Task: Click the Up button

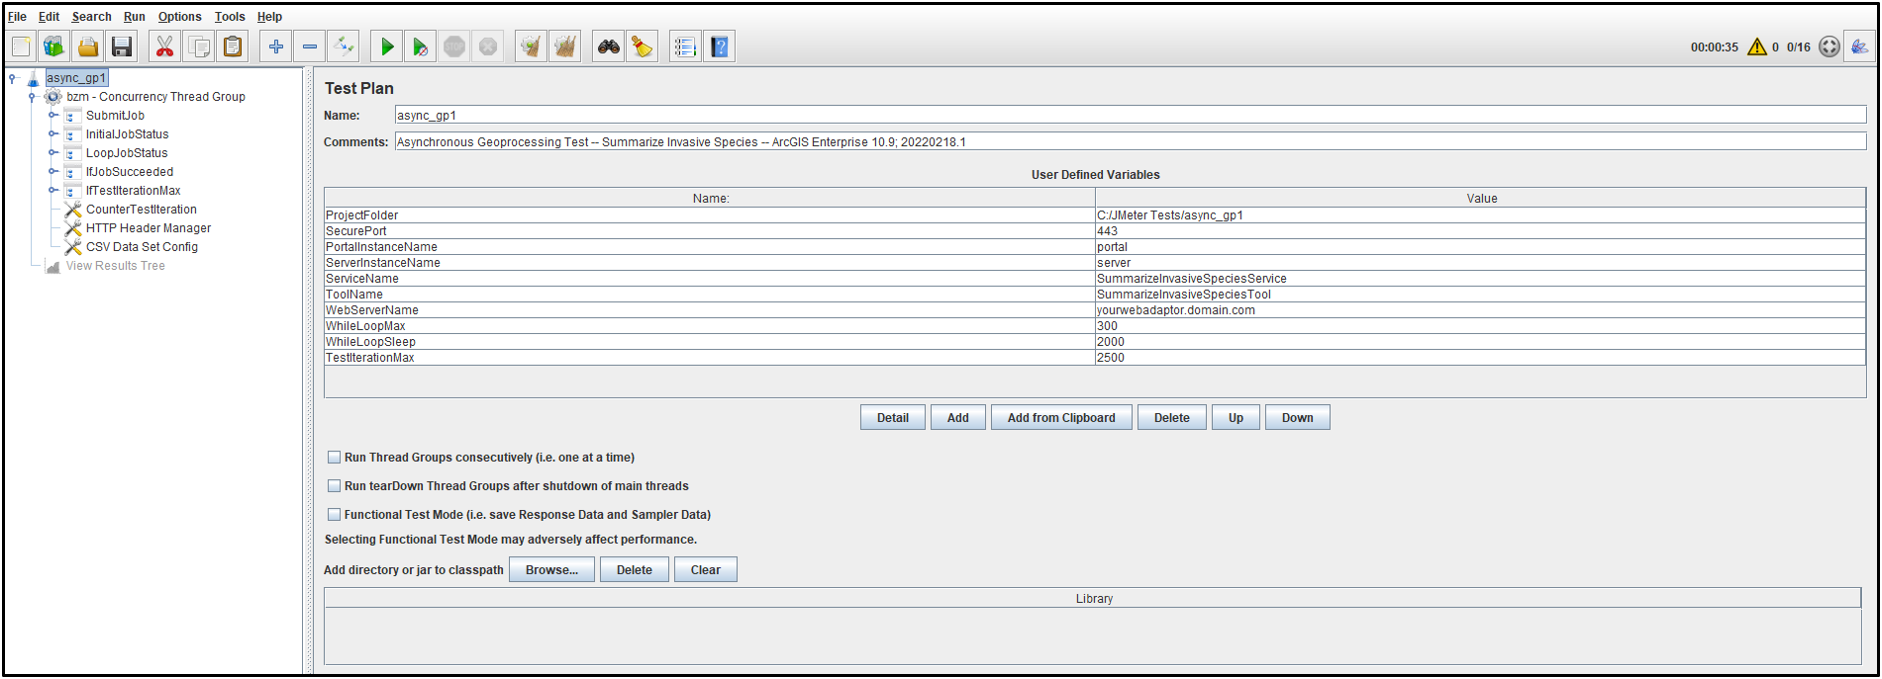Action: tap(1236, 418)
